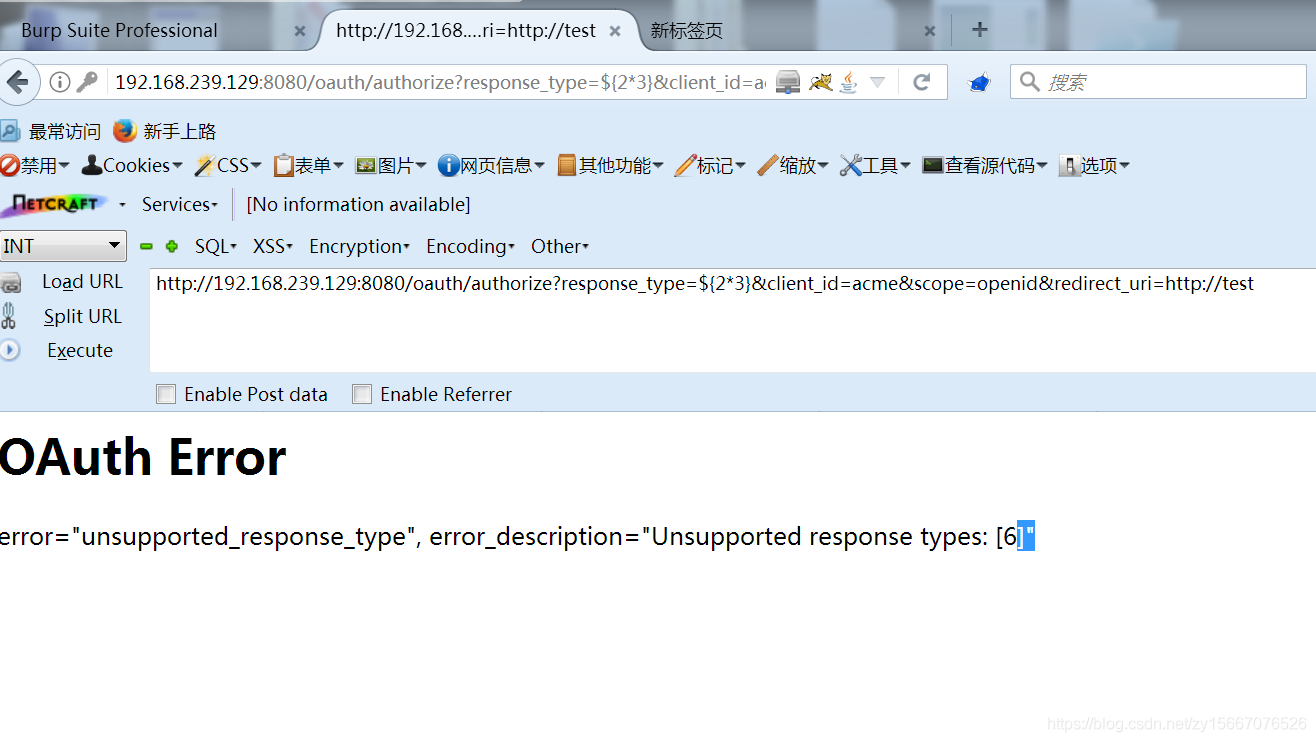This screenshot has width=1316, height=742.
Task: Open the 新手上路 Firefox bookmark
Action: pos(165,131)
